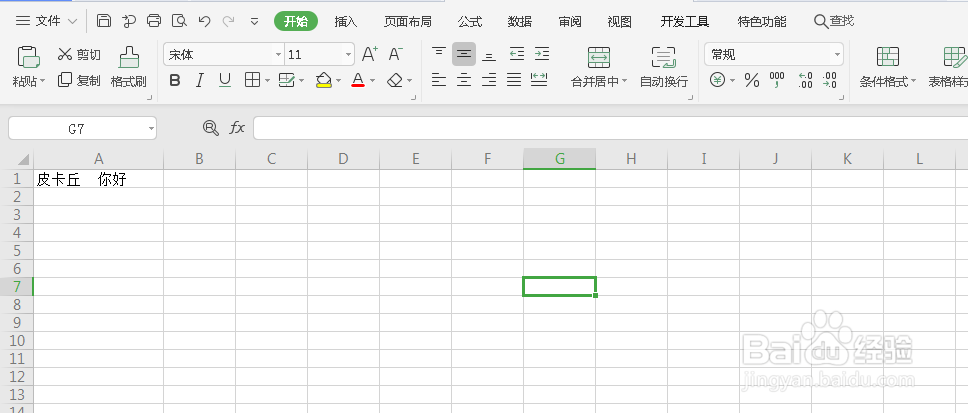The image size is (968, 413).
Task: Decrease font size with A- icon
Action: point(396,54)
